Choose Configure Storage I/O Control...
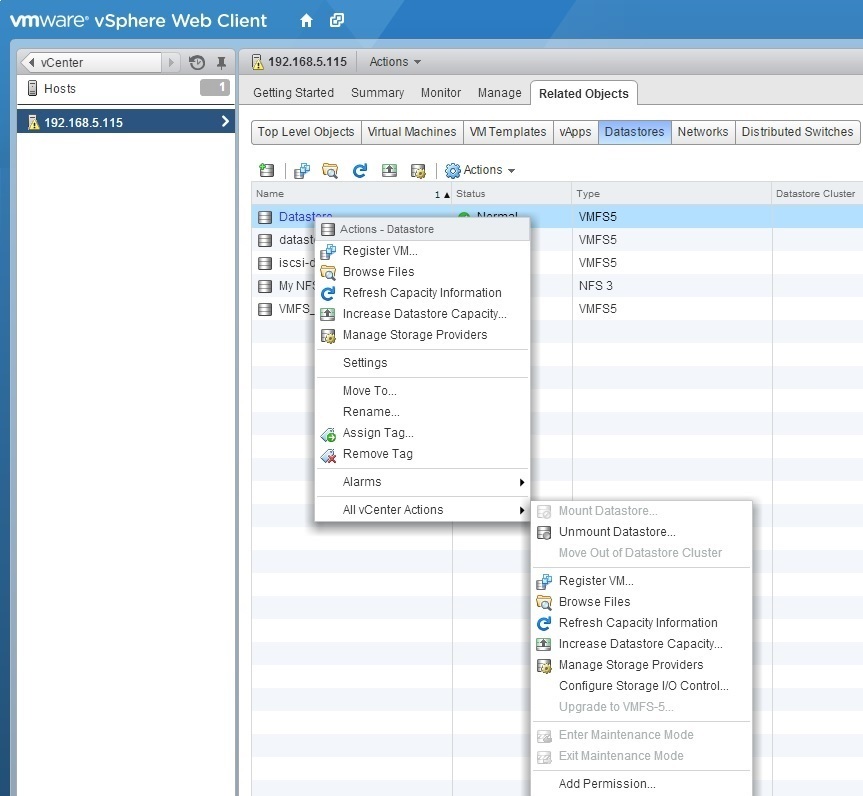Image resolution: width=863 pixels, height=796 pixels. (x=643, y=686)
